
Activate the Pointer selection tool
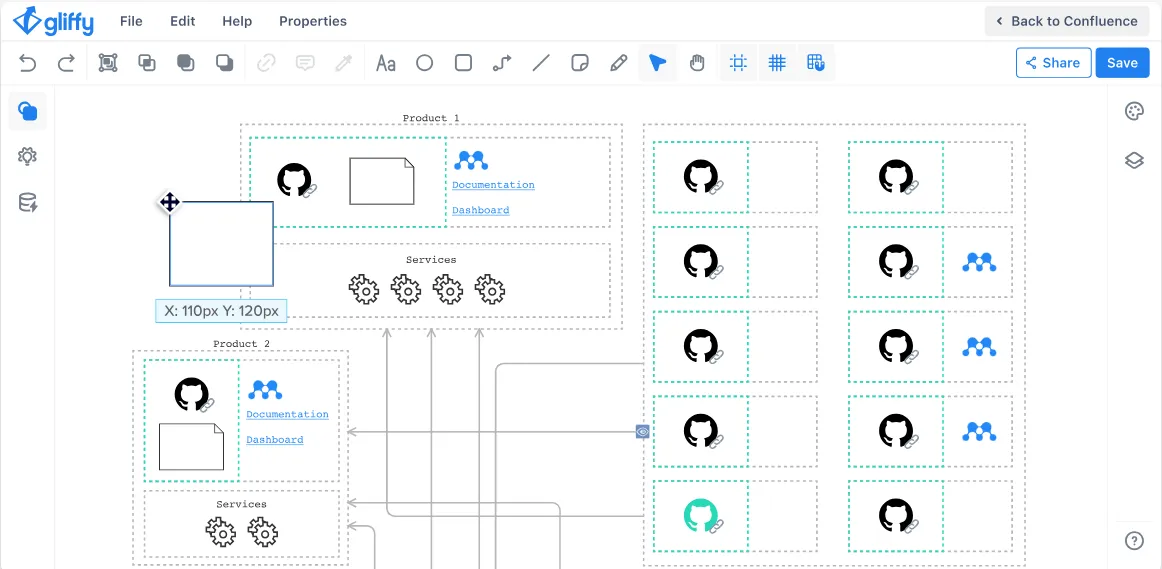(x=657, y=63)
